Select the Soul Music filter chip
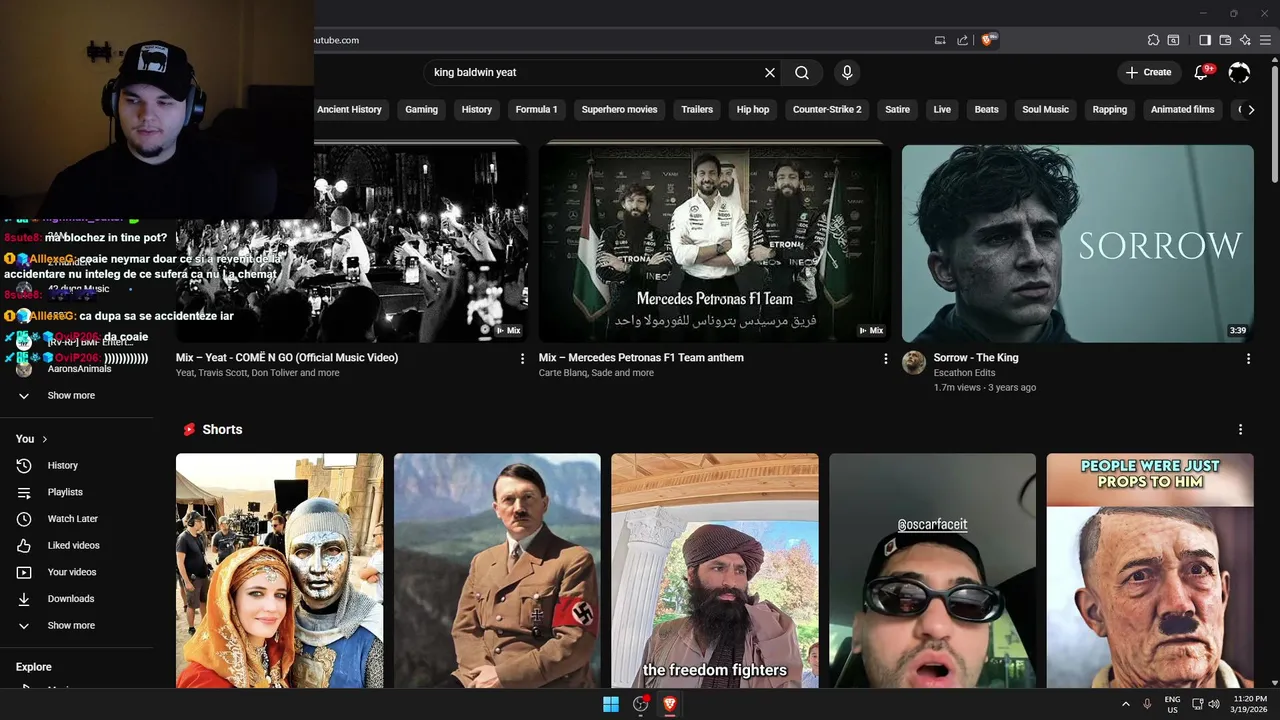Image resolution: width=1280 pixels, height=720 pixels. pyautogui.click(x=1045, y=110)
